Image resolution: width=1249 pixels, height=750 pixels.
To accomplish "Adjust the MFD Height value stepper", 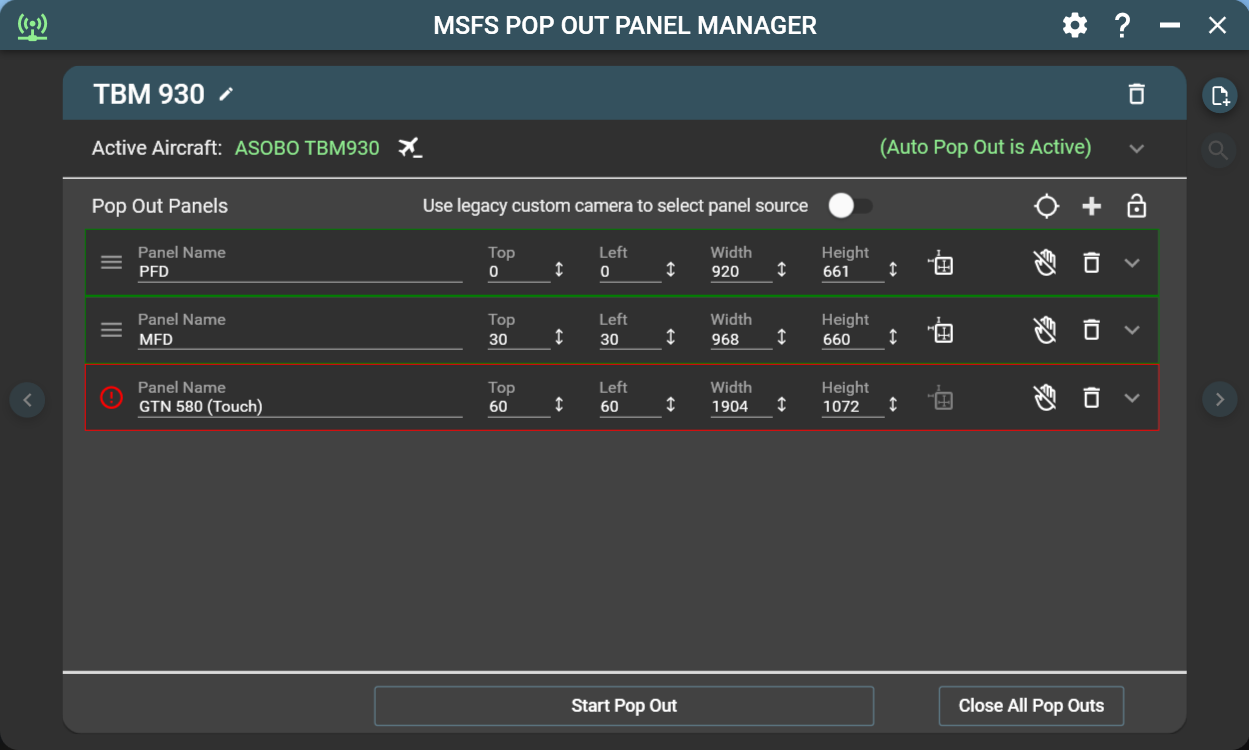I will tap(893, 338).
